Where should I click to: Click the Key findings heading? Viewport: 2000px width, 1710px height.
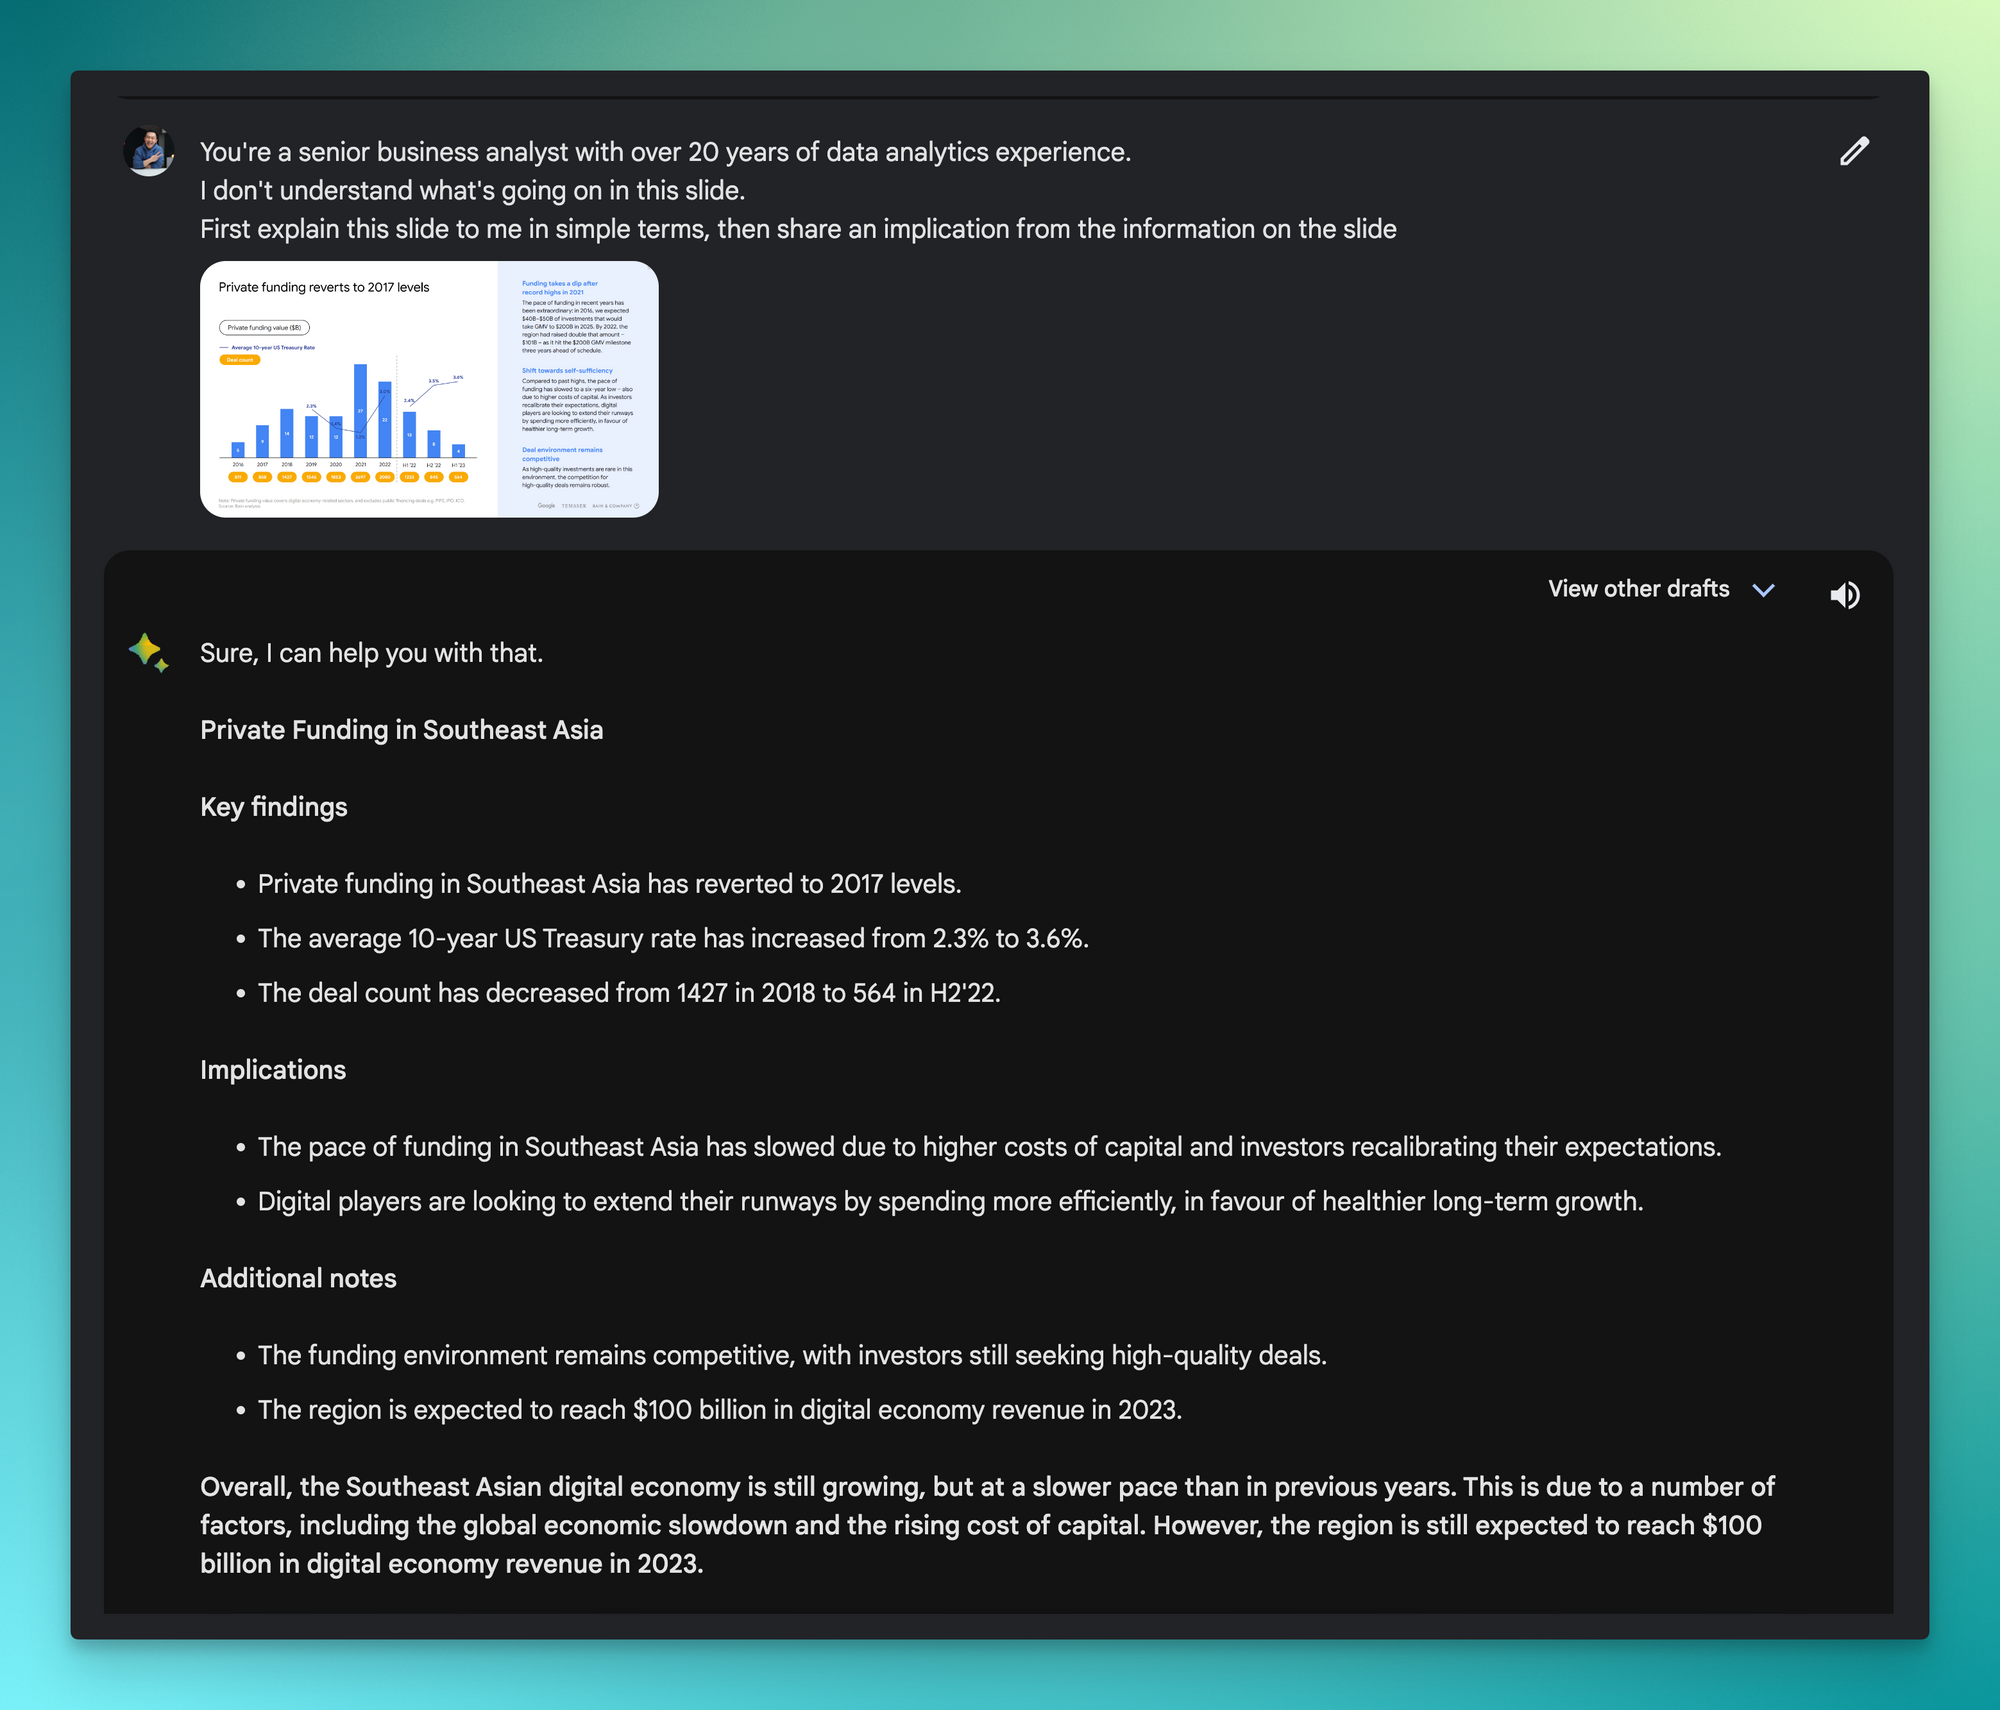pyautogui.click(x=273, y=807)
